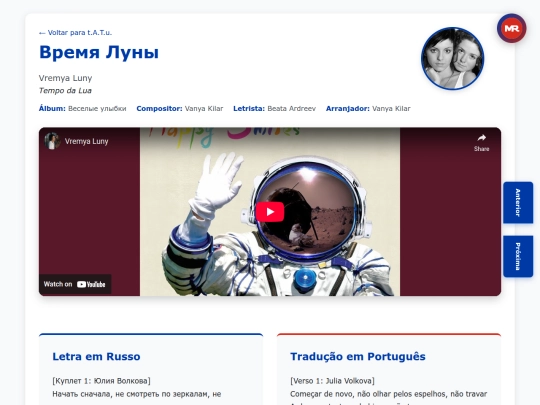540x405 pixels.
Task: Click album name Веселые улыбки
Action: pos(97,108)
